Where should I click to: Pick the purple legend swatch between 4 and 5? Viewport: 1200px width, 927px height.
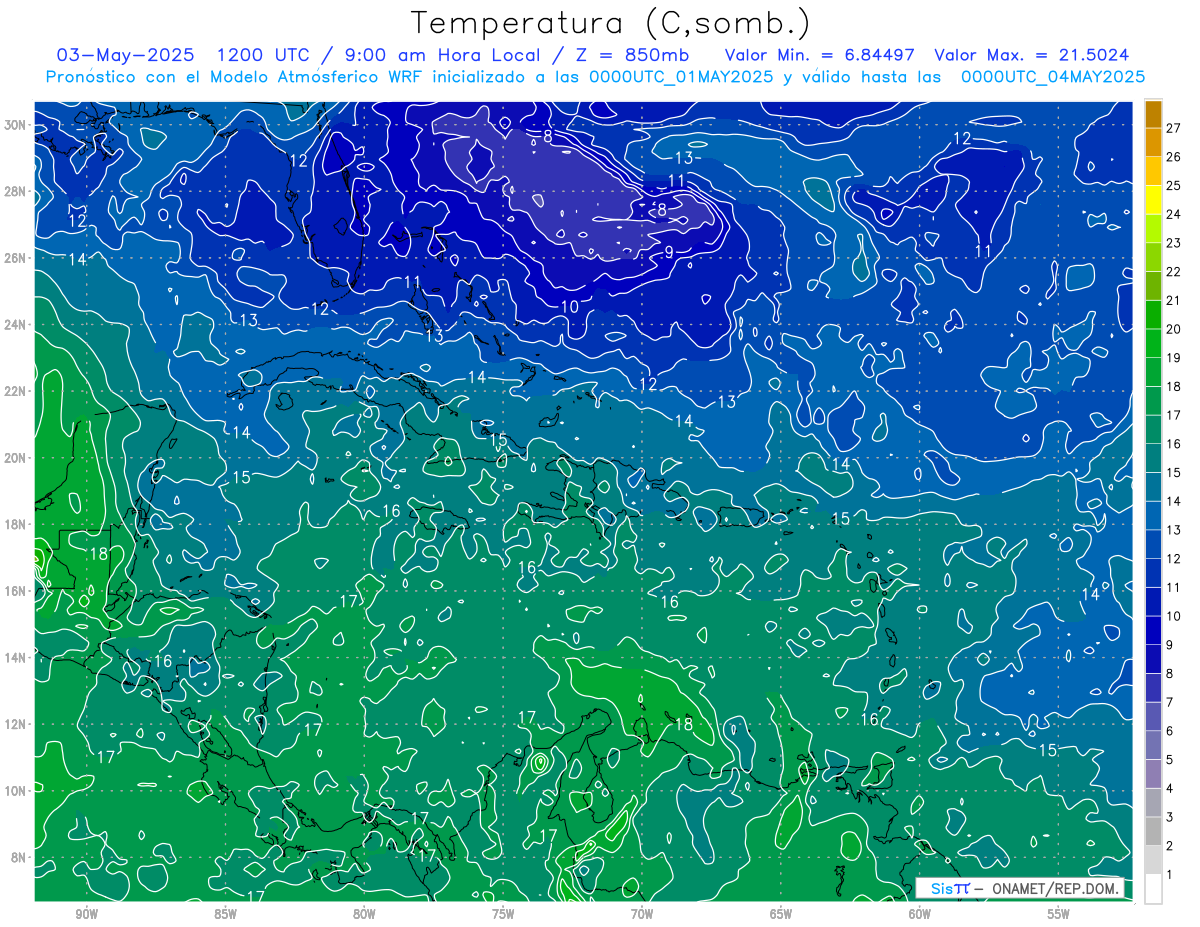1153,774
